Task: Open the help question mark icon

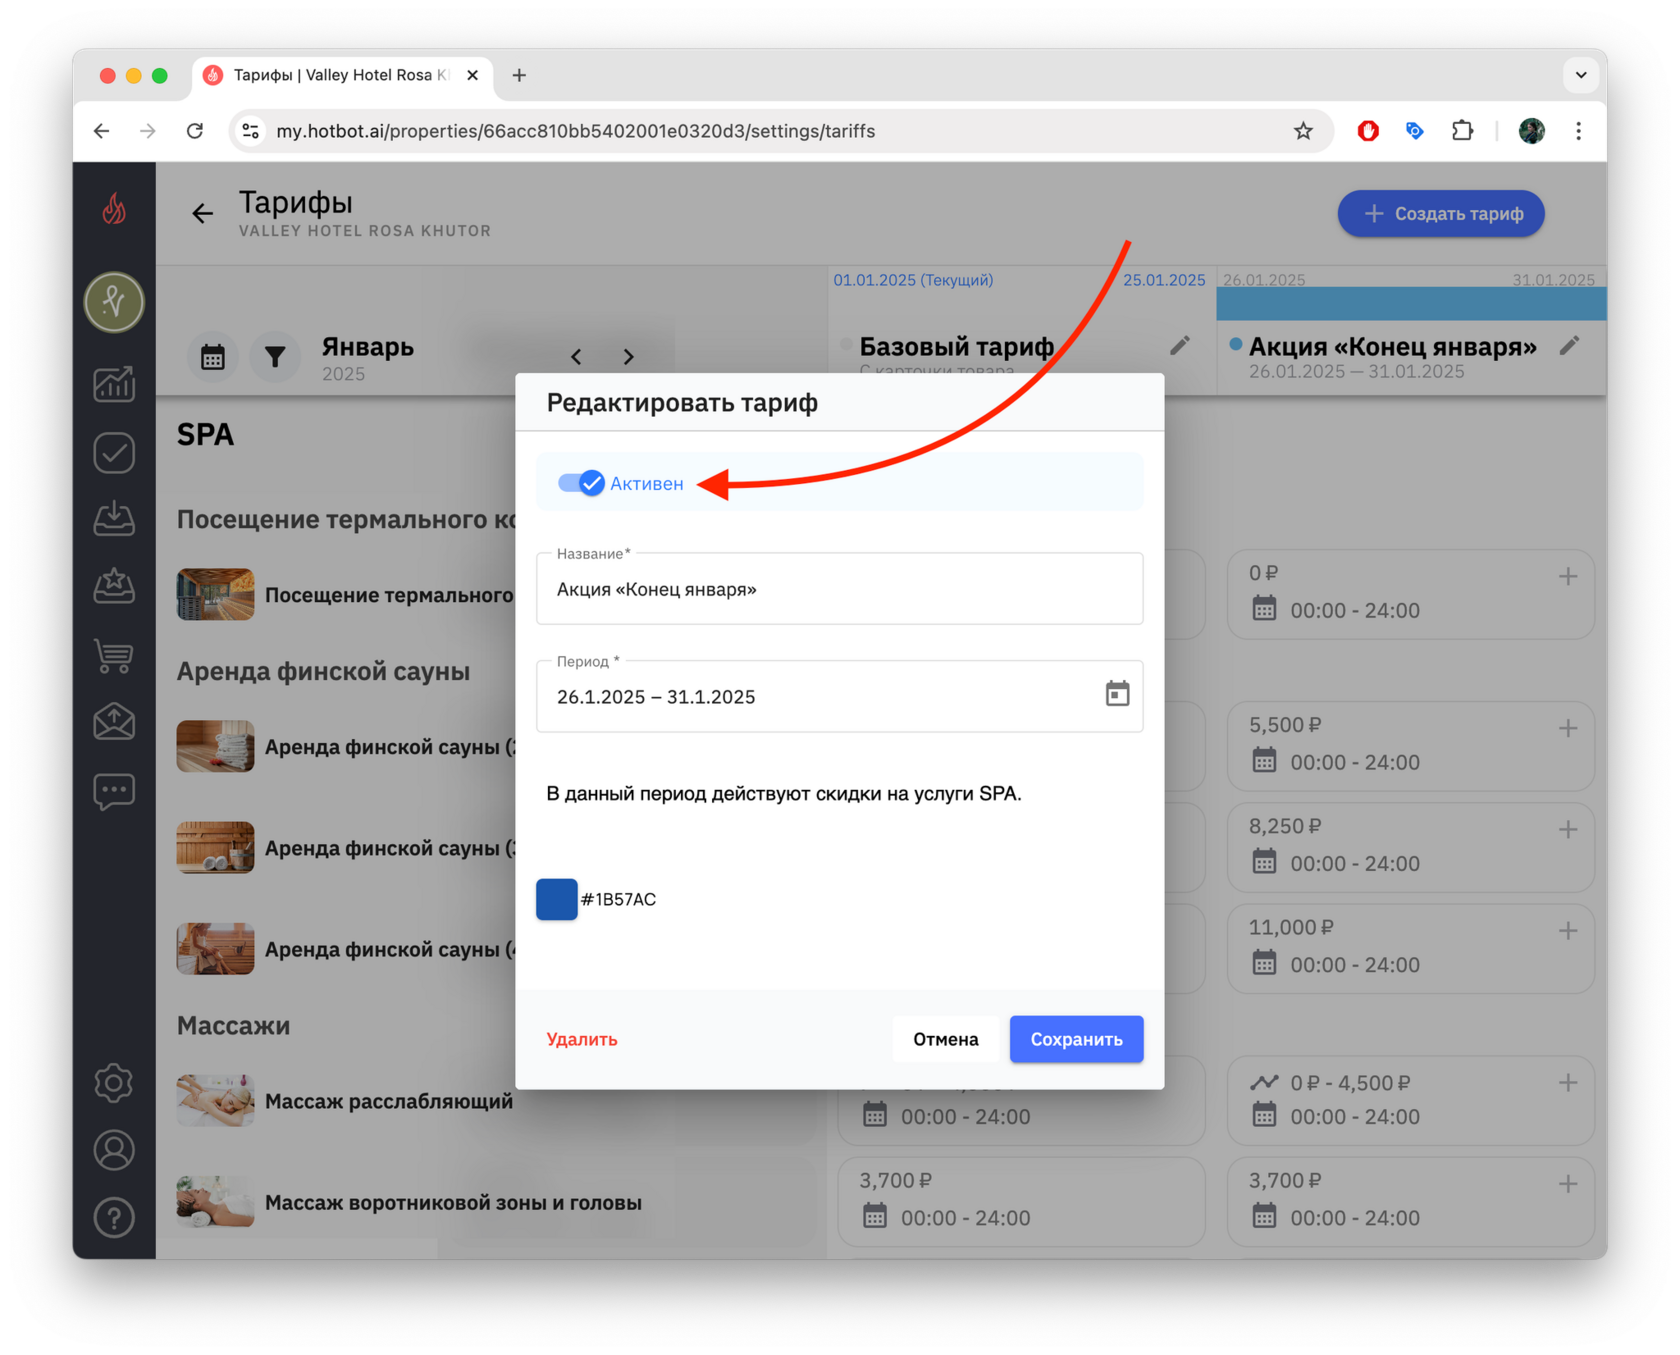Action: [x=114, y=1218]
